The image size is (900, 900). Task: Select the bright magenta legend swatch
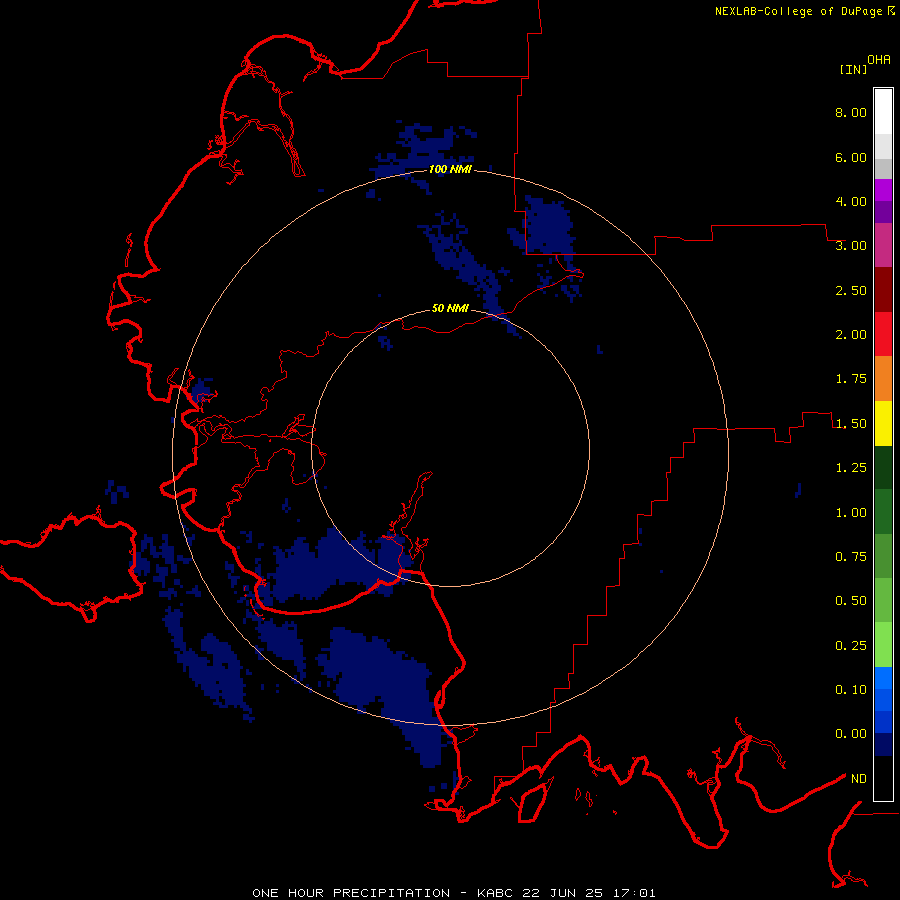pos(883,190)
